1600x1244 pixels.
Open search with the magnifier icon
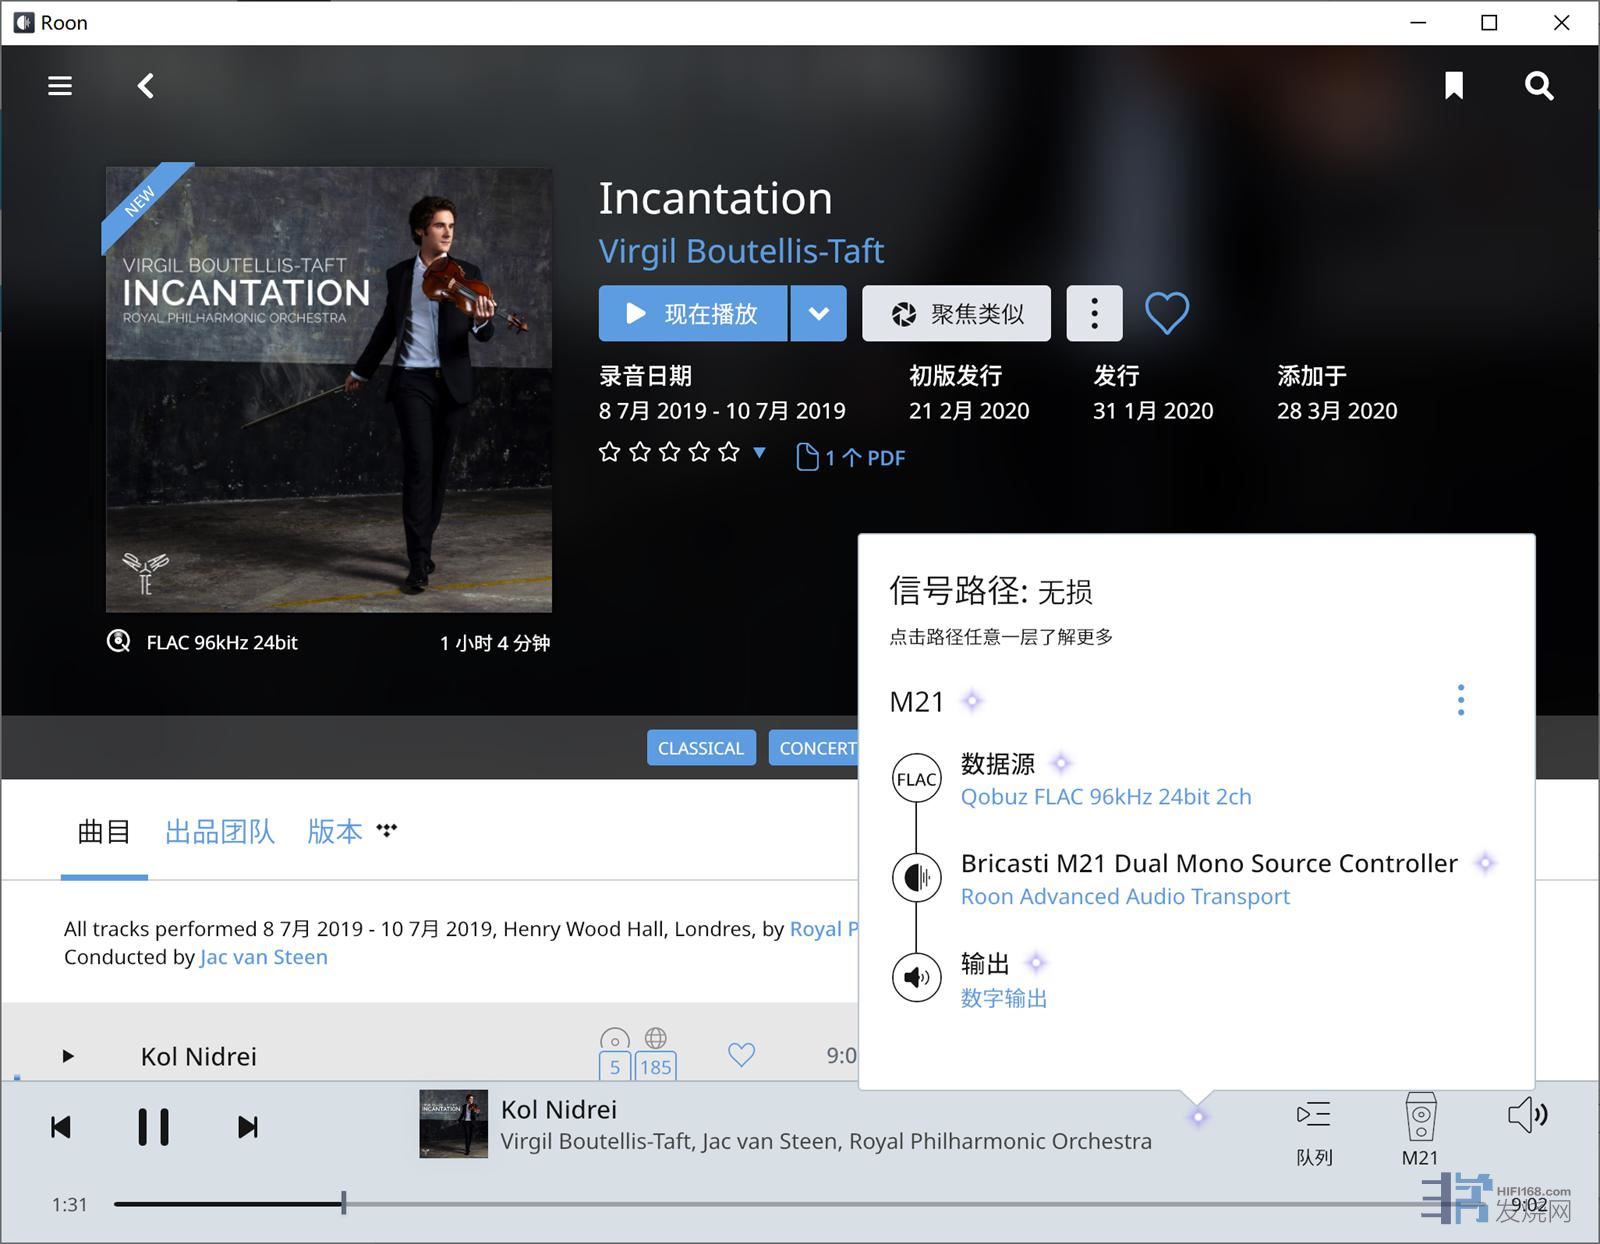tap(1538, 86)
